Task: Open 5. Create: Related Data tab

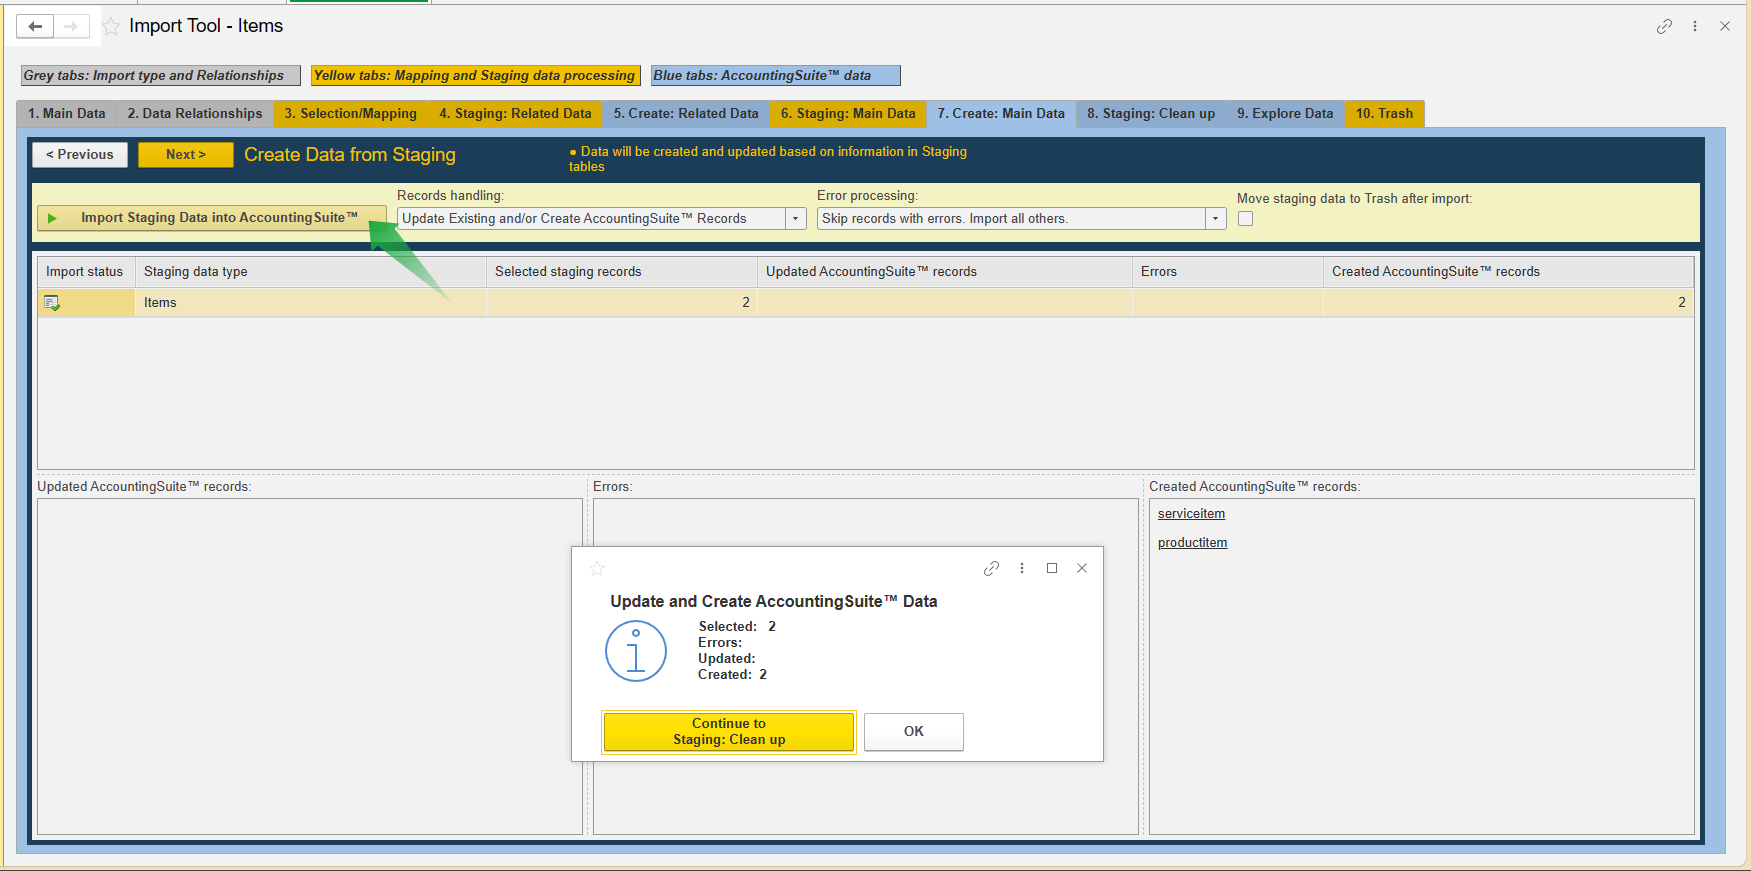Action: pos(686,114)
